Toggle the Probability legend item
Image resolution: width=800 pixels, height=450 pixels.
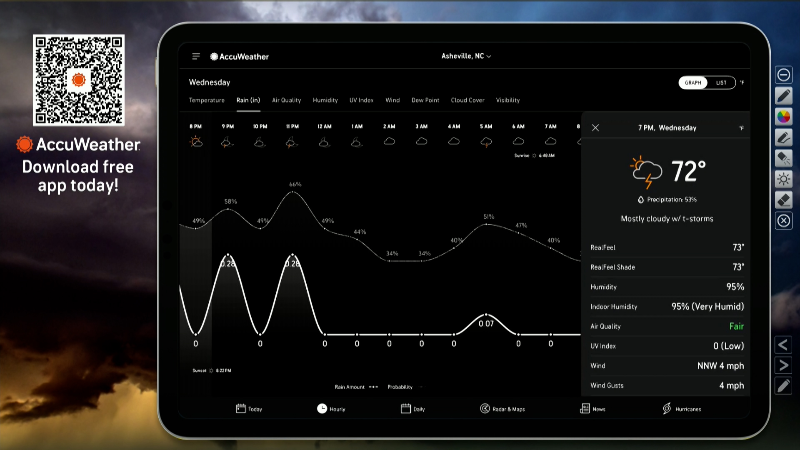tap(405, 387)
